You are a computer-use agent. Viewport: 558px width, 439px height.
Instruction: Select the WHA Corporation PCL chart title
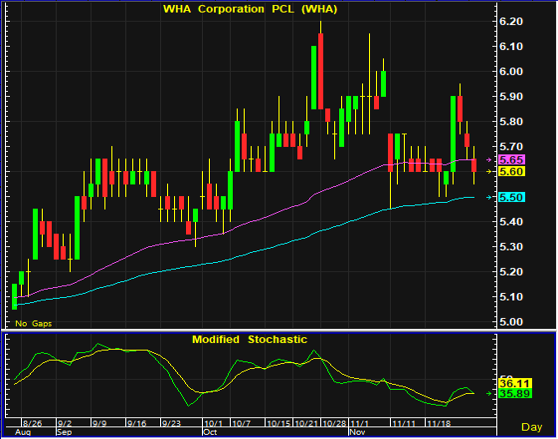(x=250, y=9)
